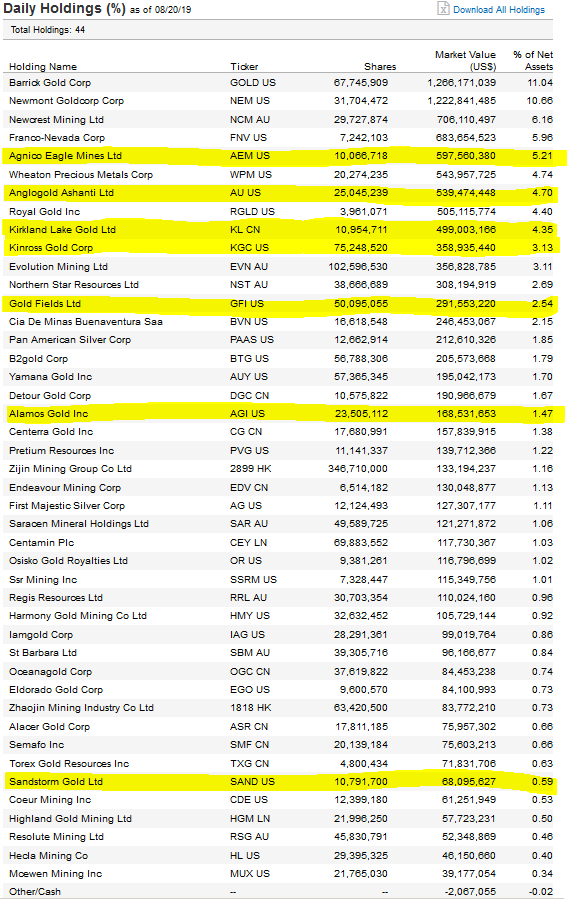Click Kinross Gold Corp shares 75,248,520
The width and height of the screenshot is (567, 900).
360,248
